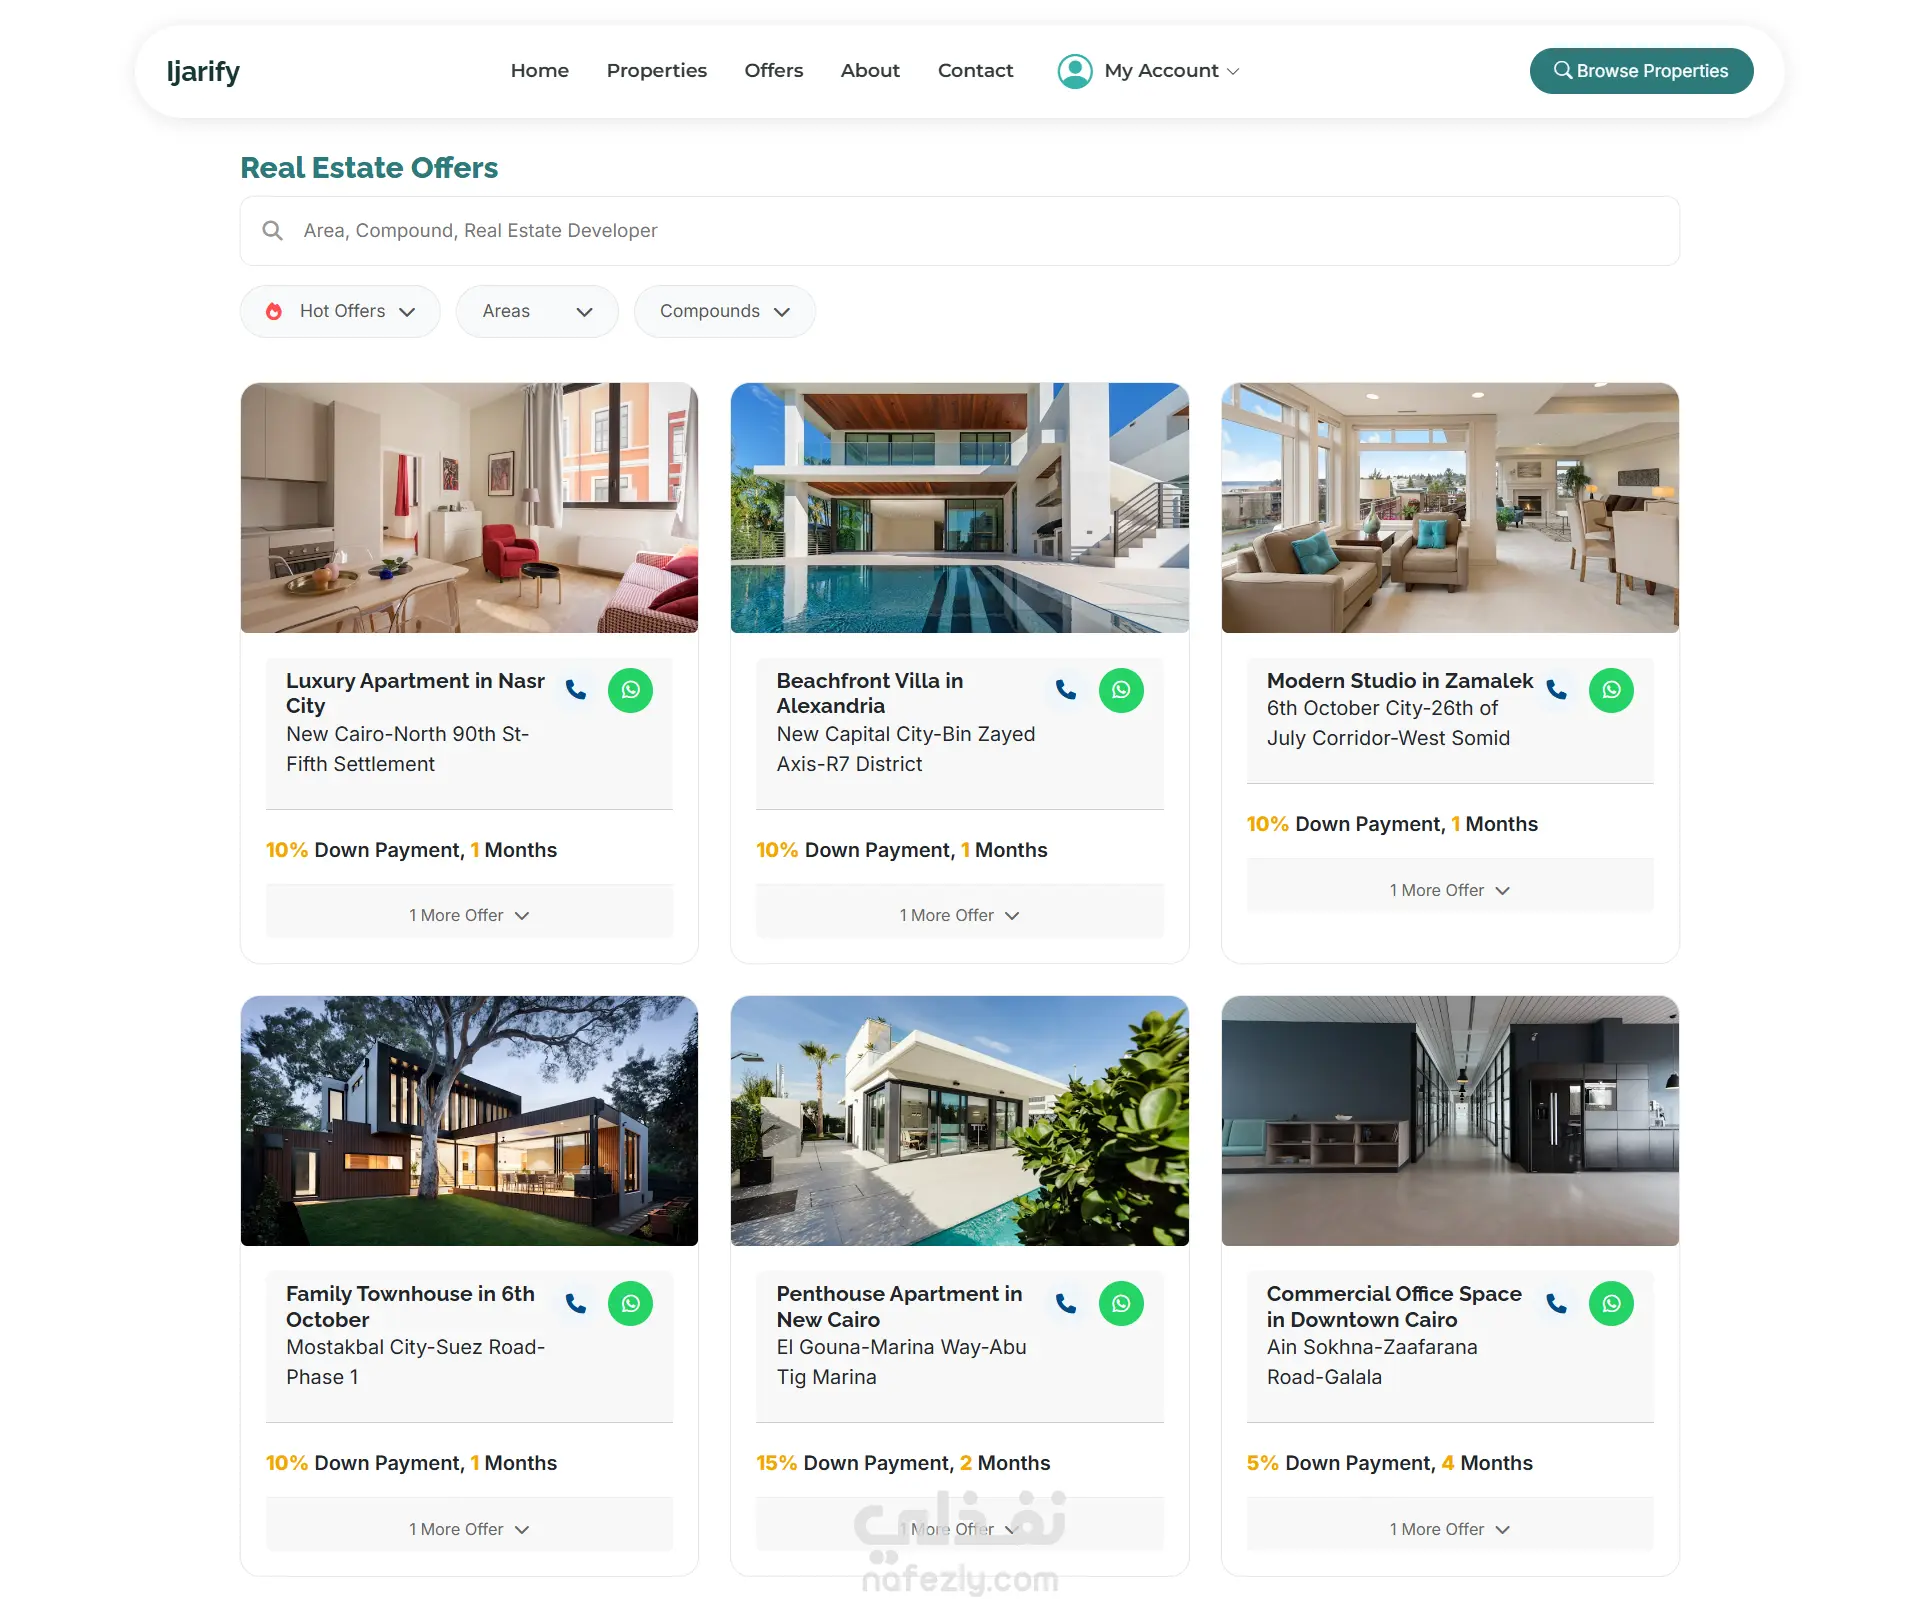
Task: Open WhatsApp for Penthouse Apartment in New Cairo
Action: (1122, 1303)
